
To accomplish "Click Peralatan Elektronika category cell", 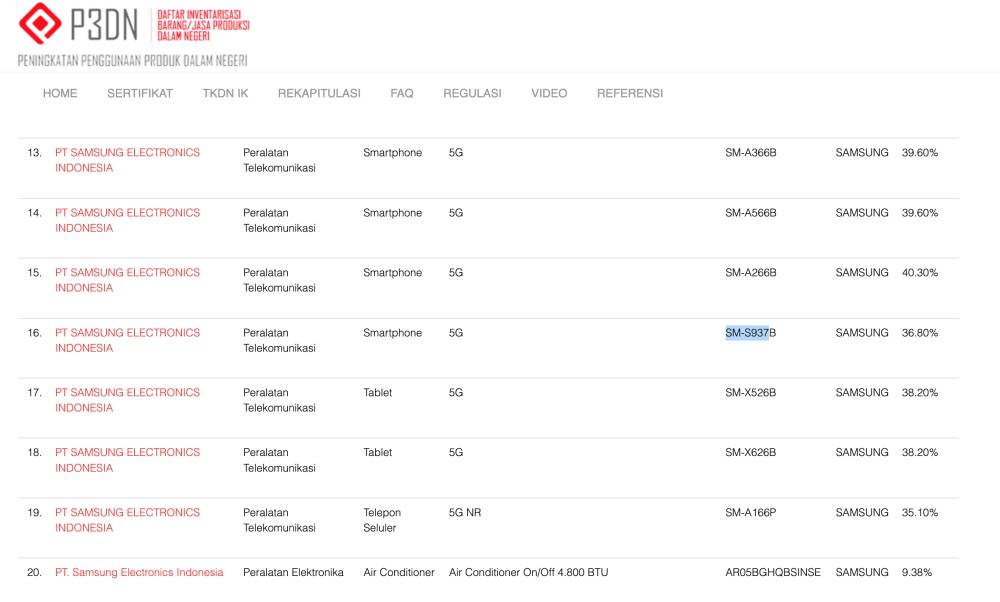I will [x=293, y=572].
